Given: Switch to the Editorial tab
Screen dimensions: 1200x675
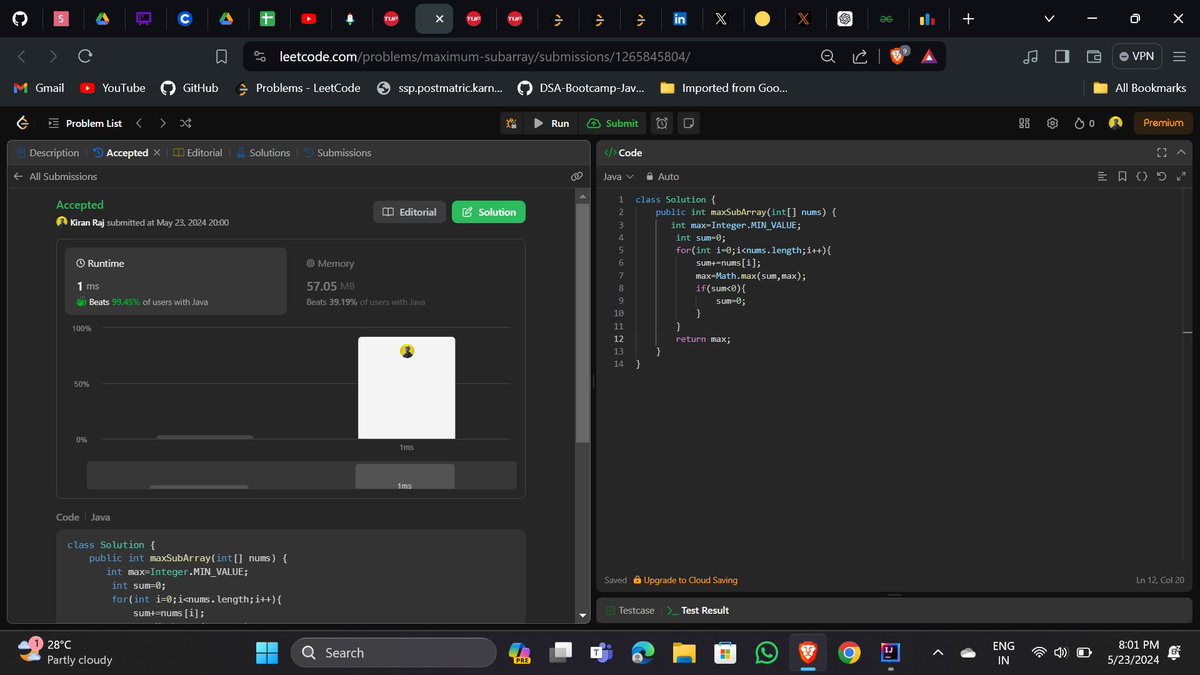Looking at the screenshot, I should tap(198, 153).
